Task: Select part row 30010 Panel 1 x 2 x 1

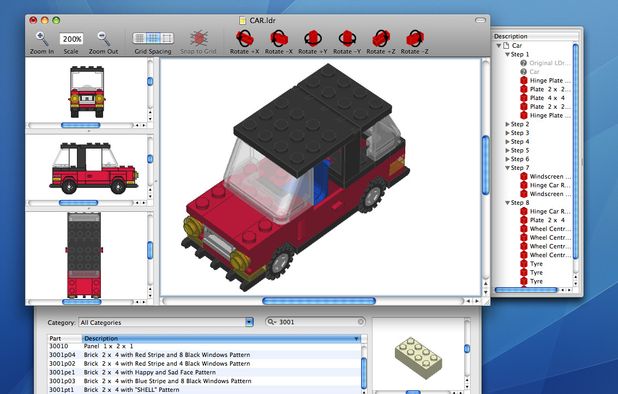Action: [x=204, y=346]
